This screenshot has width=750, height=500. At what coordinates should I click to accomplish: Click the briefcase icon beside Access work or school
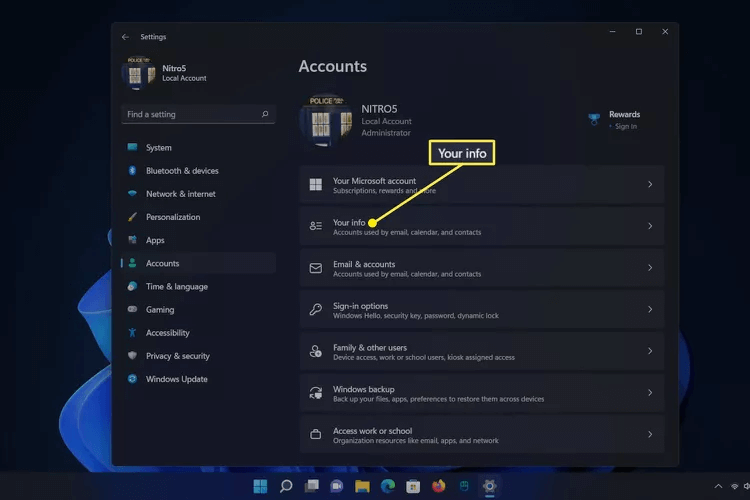coord(316,434)
